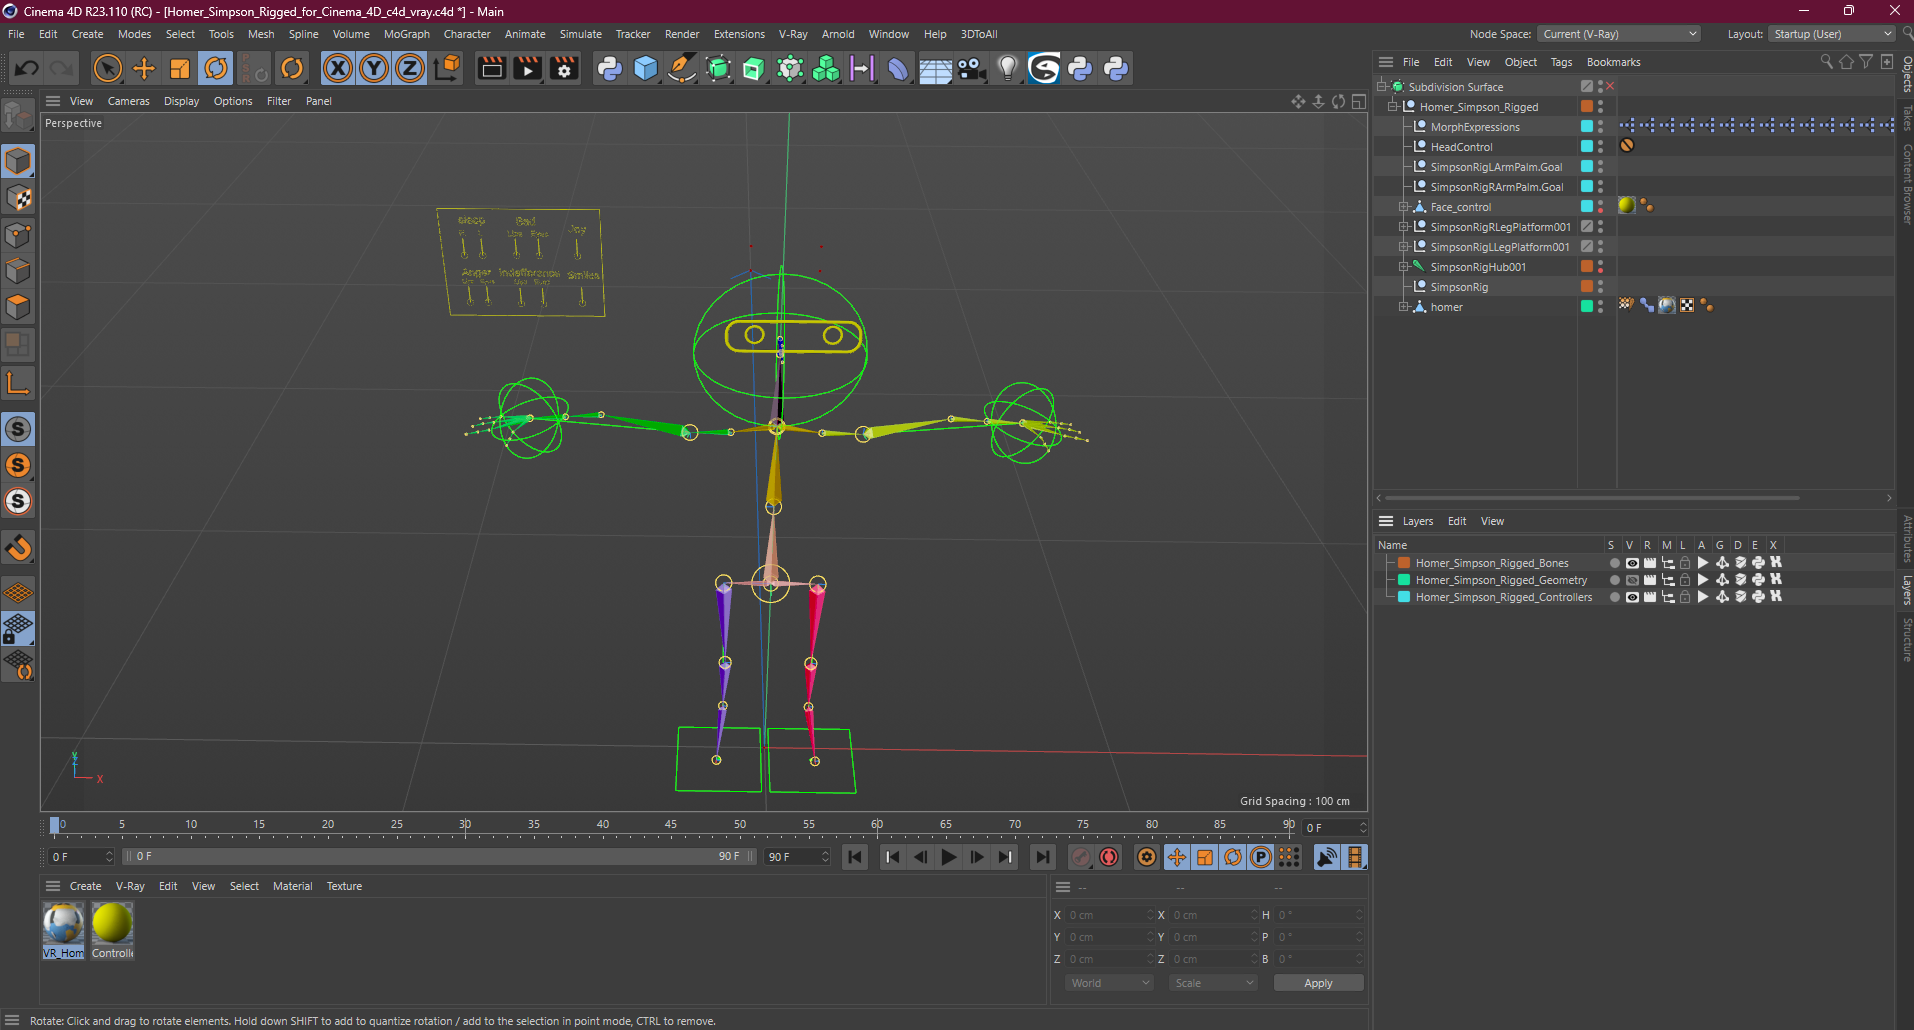
Task: Expand SimpsonRigRLegPlatform001 node
Action: point(1404,227)
